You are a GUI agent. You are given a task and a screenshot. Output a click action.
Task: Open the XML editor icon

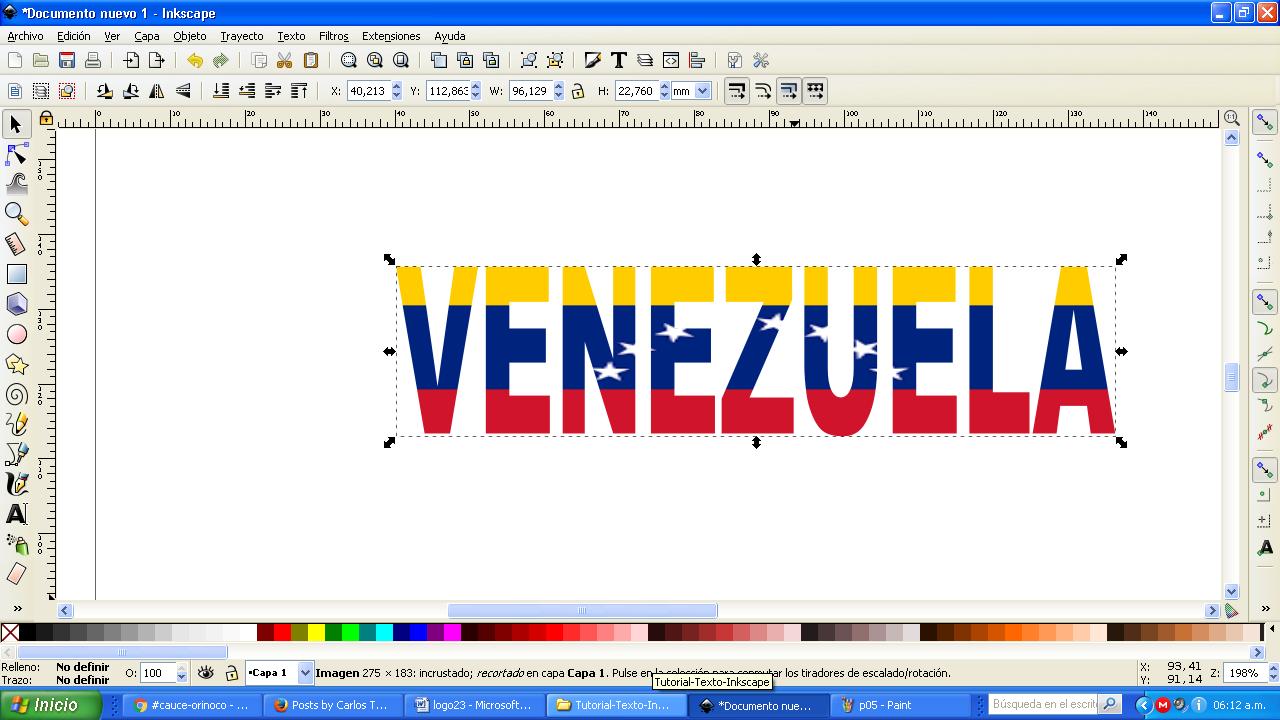[671, 61]
